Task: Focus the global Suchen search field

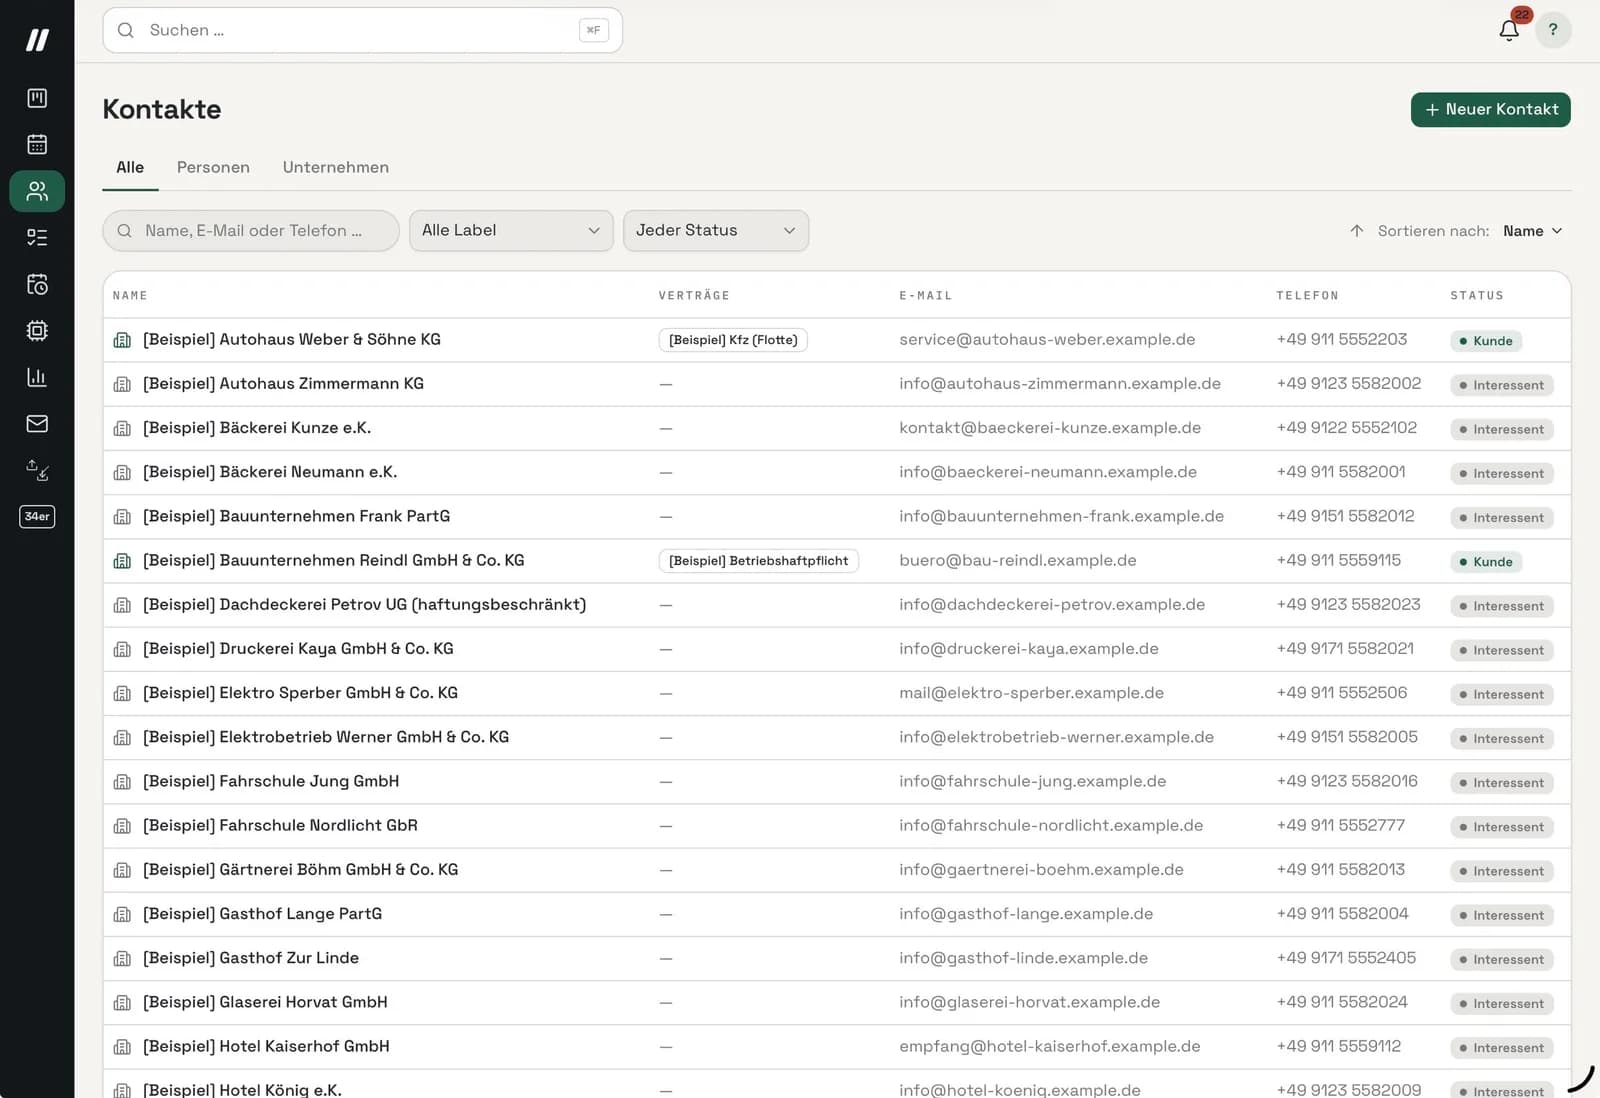Action: point(362,30)
